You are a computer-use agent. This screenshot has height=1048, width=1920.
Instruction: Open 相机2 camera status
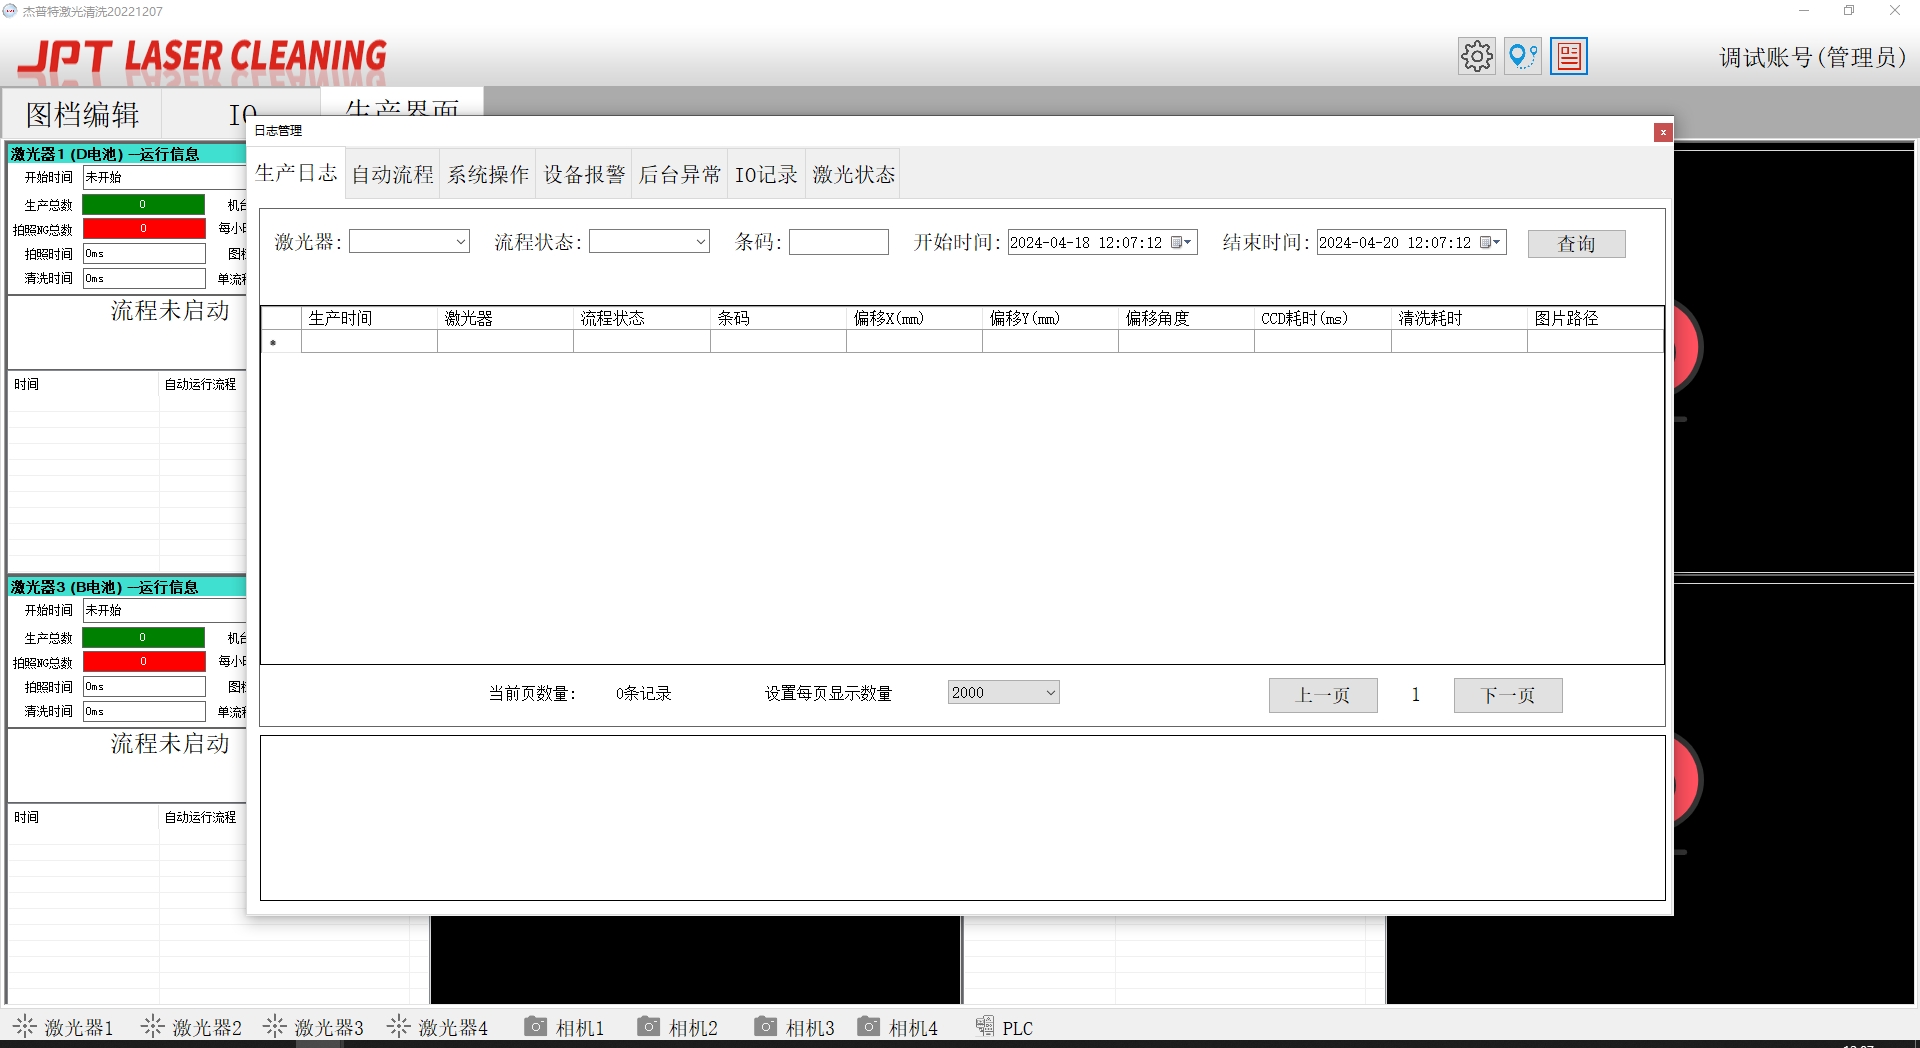[x=678, y=1027]
